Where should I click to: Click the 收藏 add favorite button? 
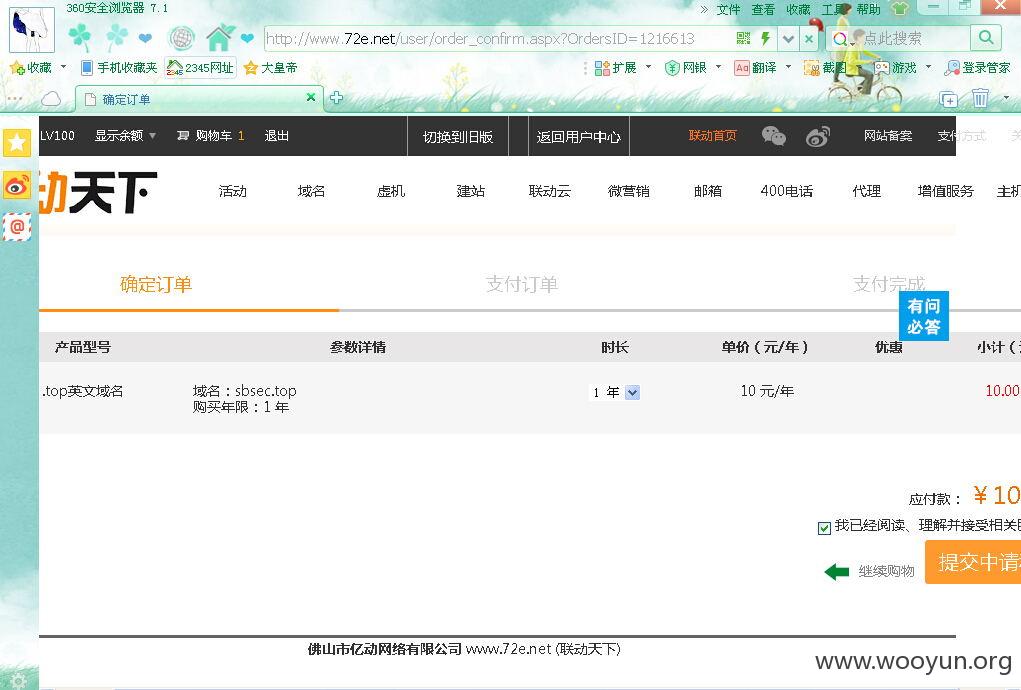(x=31, y=68)
